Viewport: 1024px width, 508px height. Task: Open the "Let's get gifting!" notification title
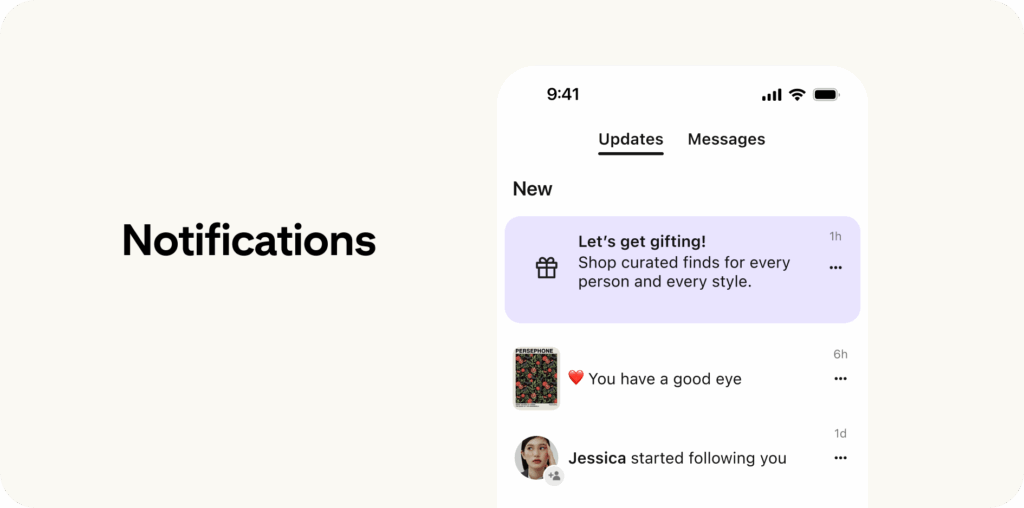click(642, 241)
